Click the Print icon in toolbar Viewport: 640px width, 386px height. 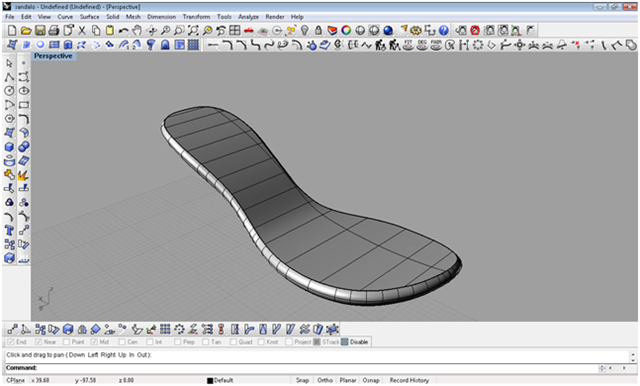pos(53,30)
